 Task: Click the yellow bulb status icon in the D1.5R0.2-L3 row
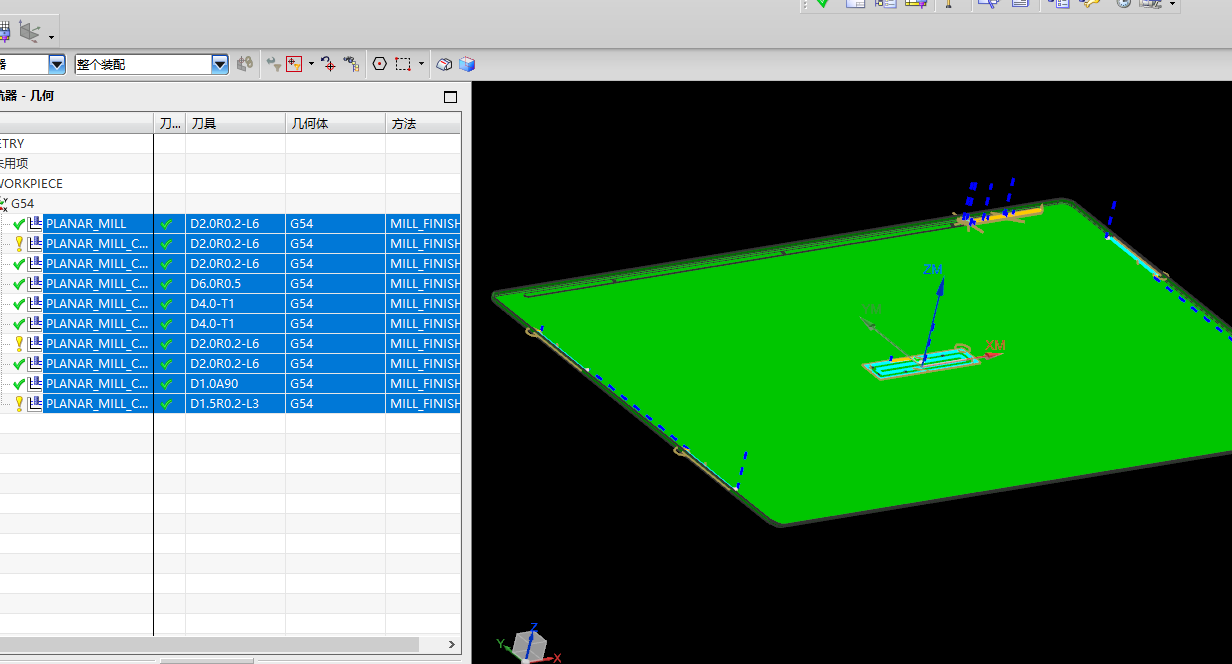point(19,404)
